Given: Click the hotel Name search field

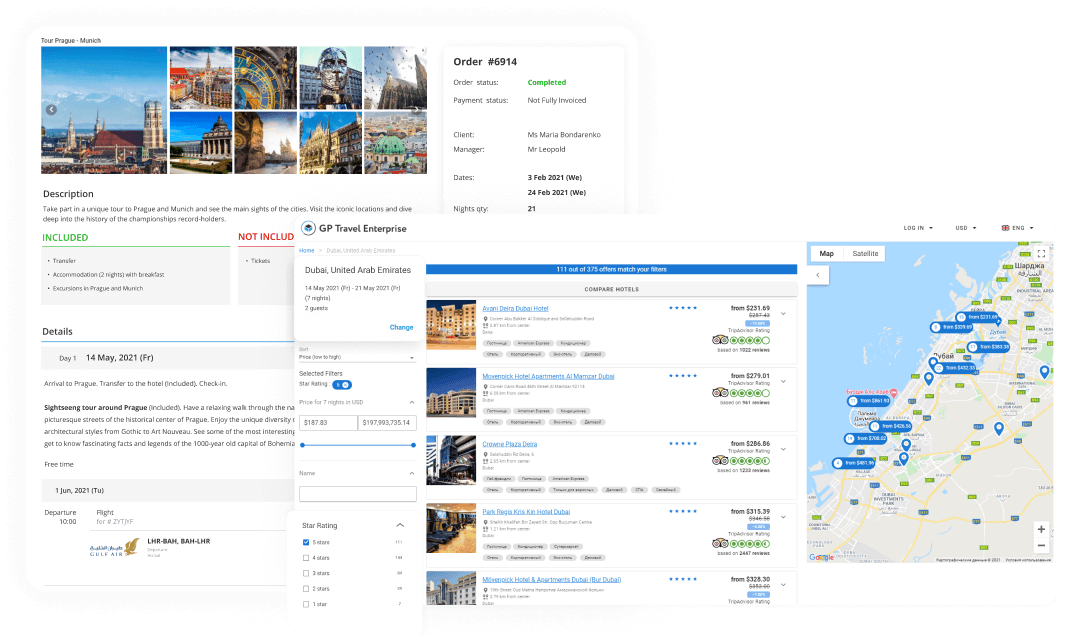Looking at the screenshot, I should 357,494.
